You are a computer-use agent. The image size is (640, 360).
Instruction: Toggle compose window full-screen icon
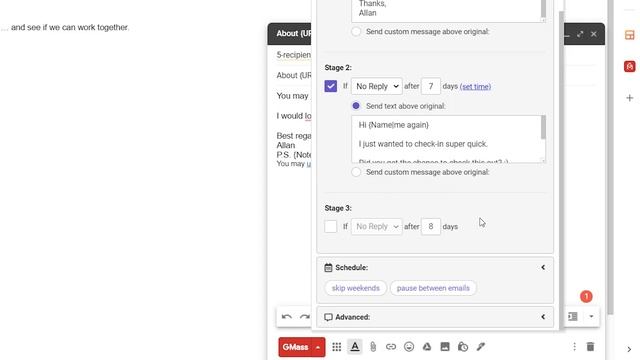(x=580, y=34)
